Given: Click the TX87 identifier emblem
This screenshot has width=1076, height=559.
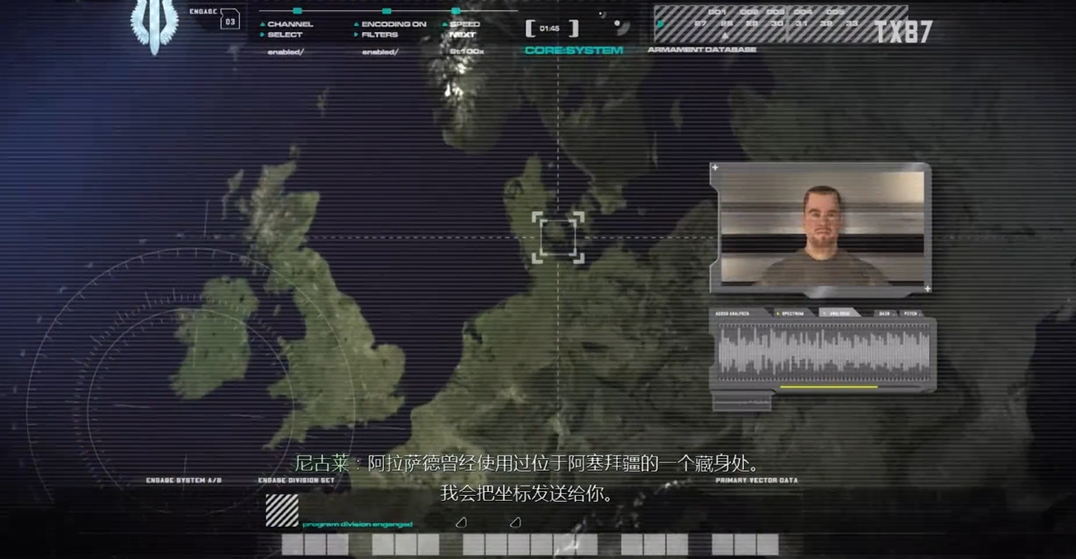Looking at the screenshot, I should (902, 32).
